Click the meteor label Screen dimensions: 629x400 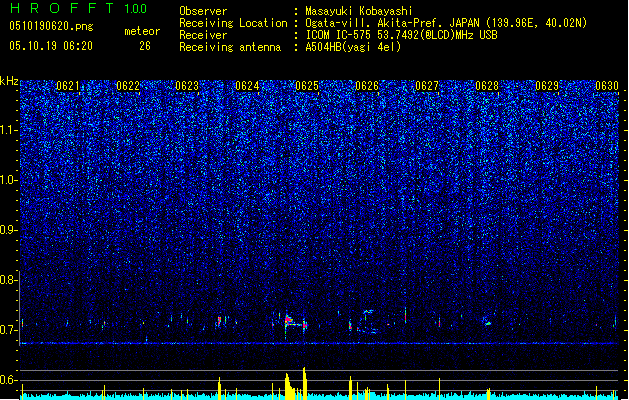click(142, 31)
